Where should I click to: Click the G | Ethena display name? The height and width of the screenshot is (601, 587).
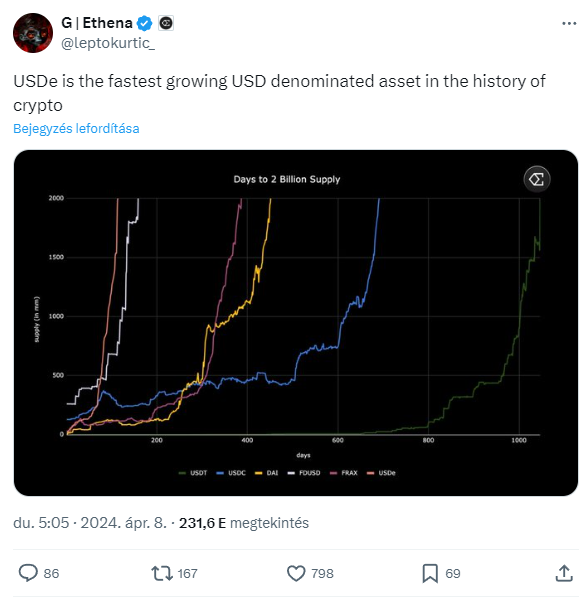(x=97, y=23)
